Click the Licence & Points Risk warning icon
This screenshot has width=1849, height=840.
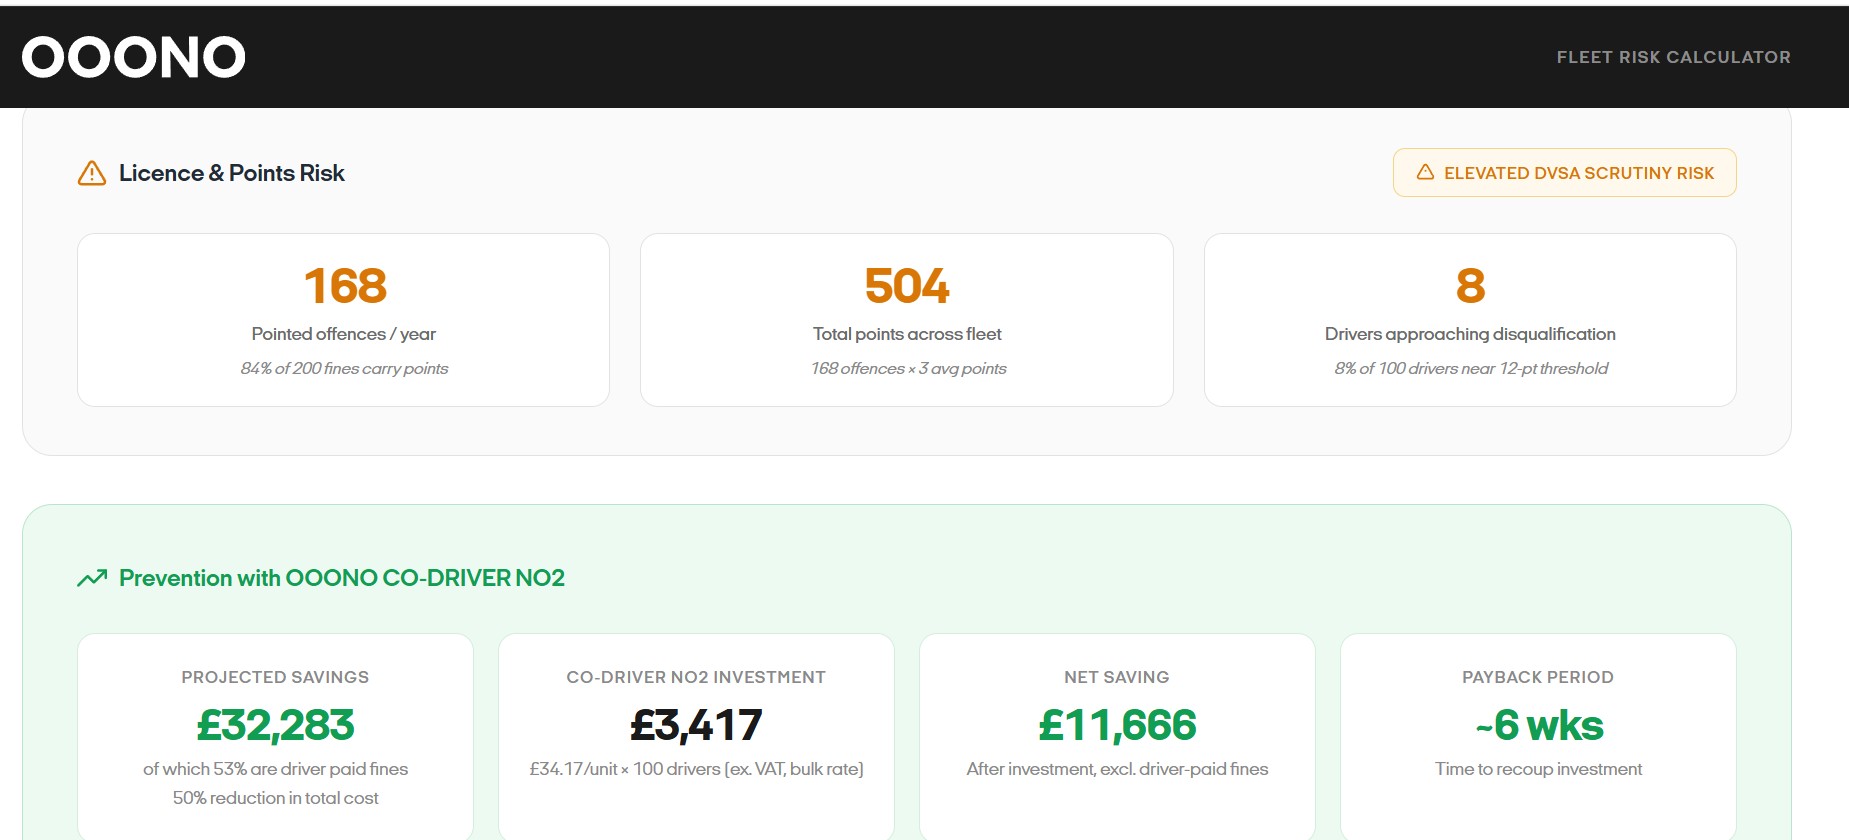[x=92, y=173]
